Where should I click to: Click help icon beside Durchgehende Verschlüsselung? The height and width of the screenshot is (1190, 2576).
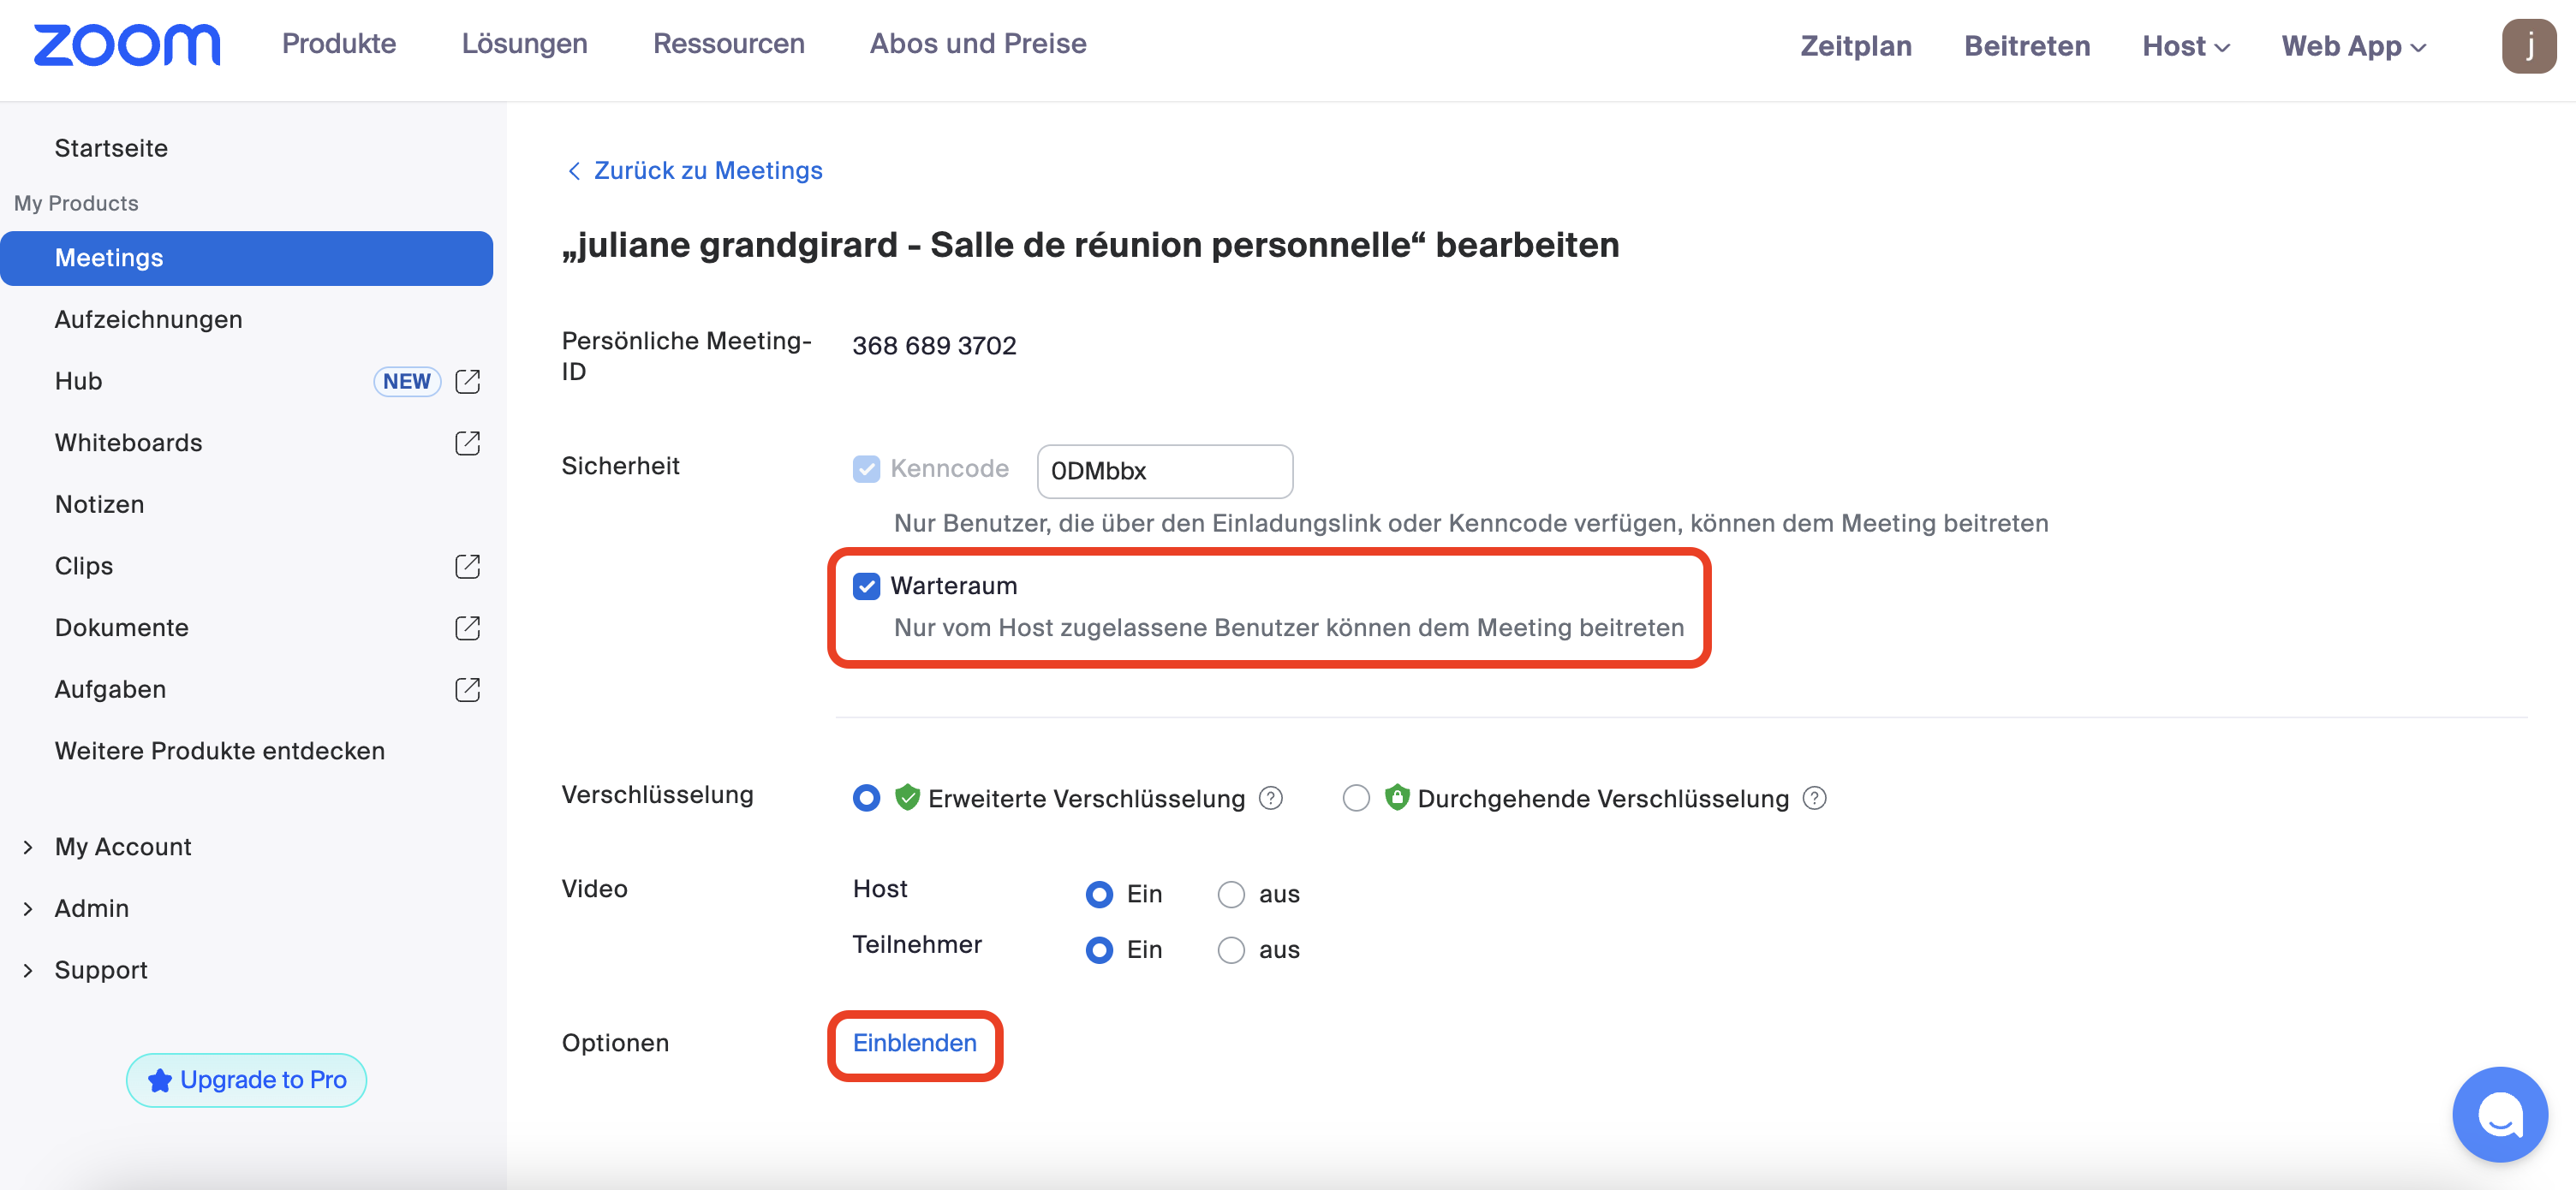pos(1814,798)
